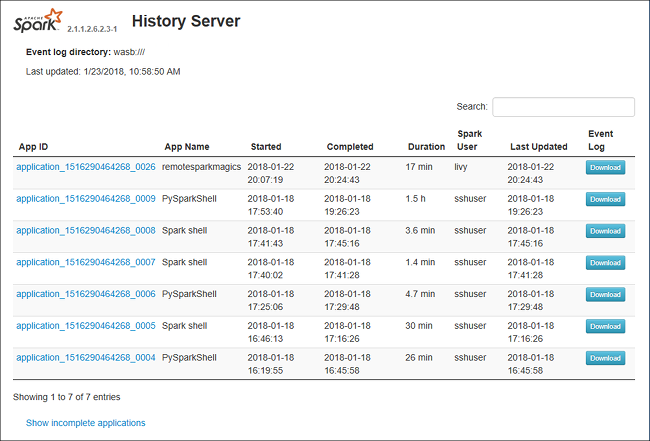Image resolution: width=650 pixels, height=441 pixels.
Task: Show incomplete applications link
Action: point(85,423)
